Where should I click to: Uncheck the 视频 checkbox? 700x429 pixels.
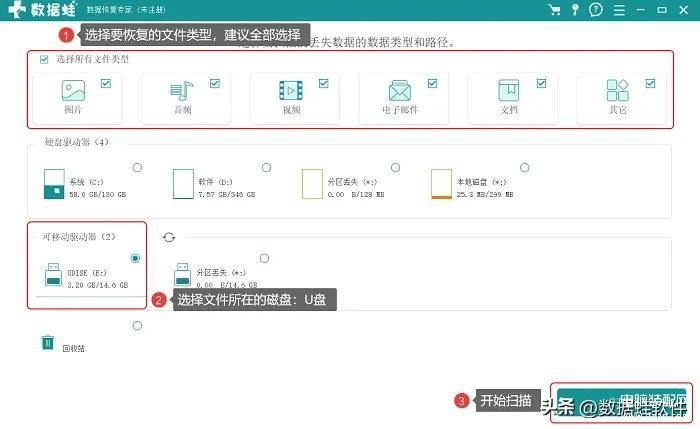[324, 83]
